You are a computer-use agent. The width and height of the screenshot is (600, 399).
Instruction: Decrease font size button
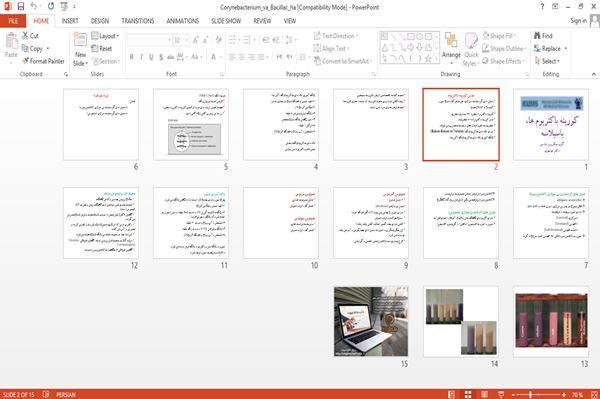(205, 40)
